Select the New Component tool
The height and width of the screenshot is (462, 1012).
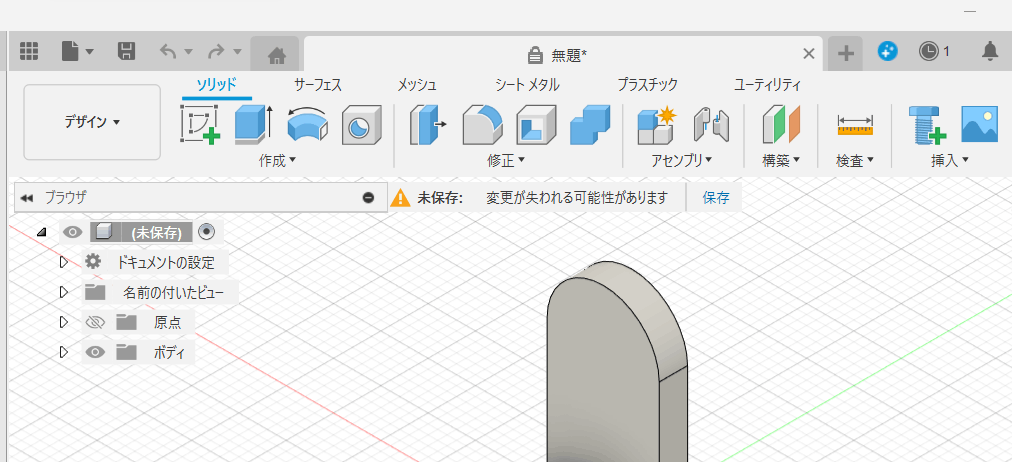coord(656,124)
